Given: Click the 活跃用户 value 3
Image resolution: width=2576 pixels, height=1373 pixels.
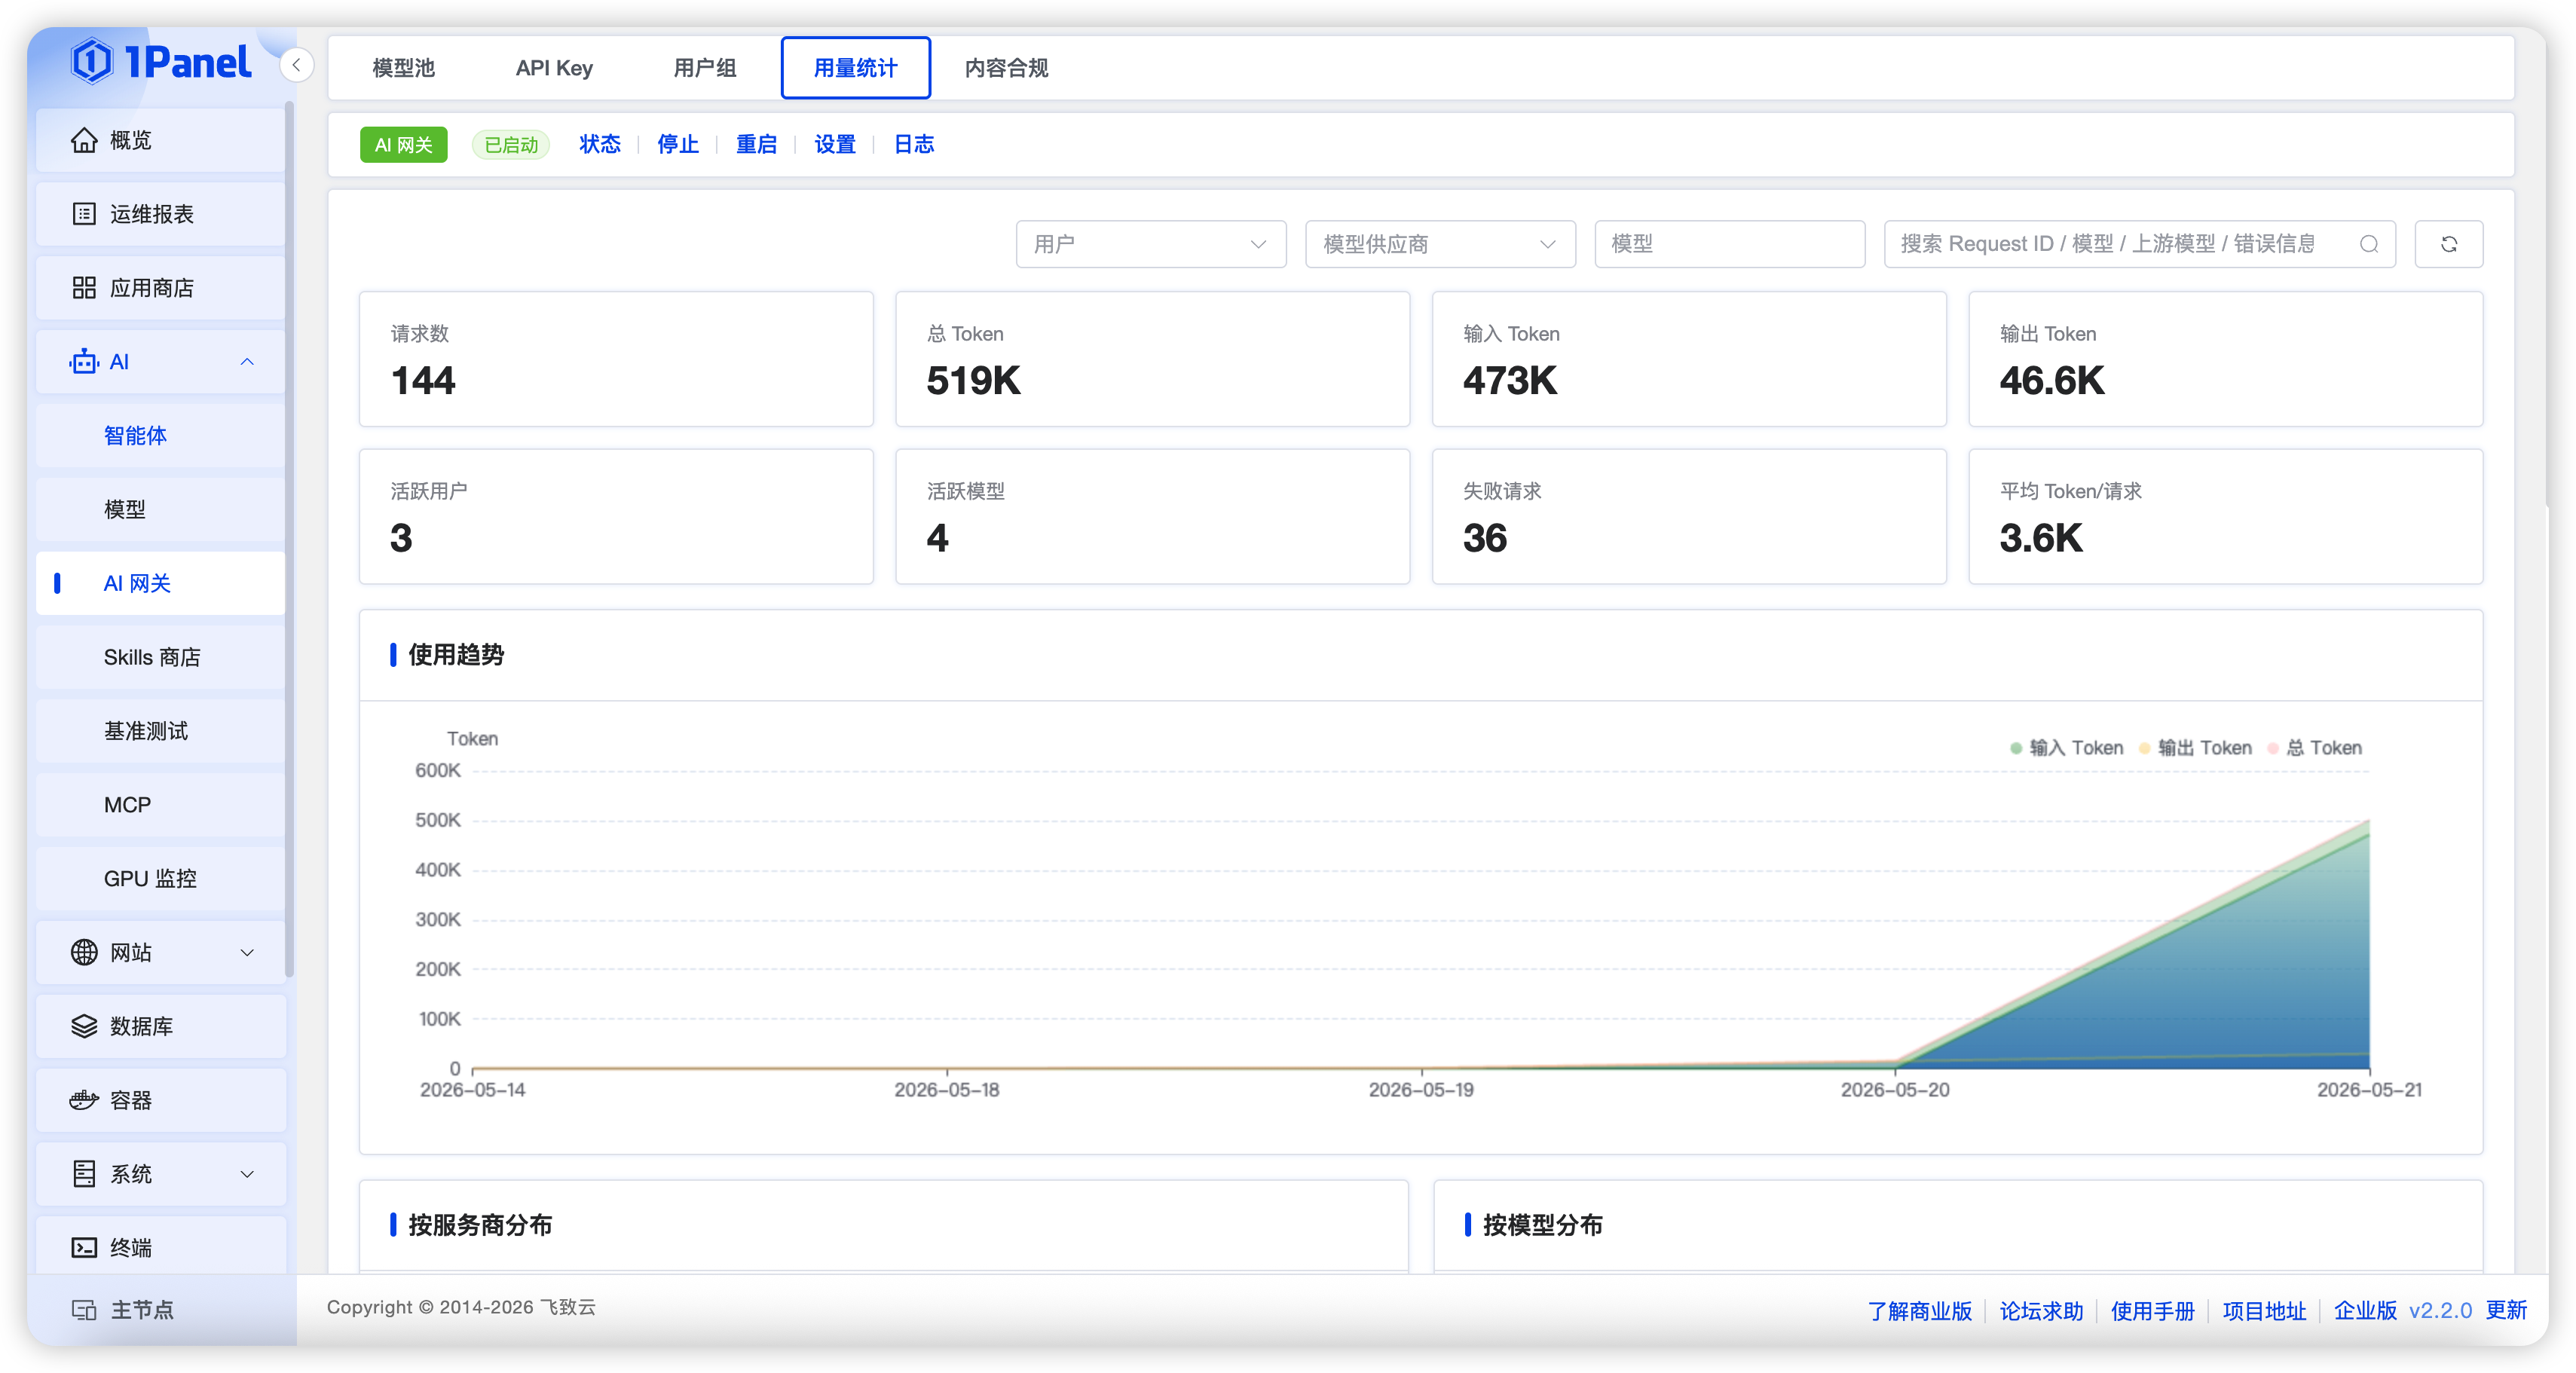Looking at the screenshot, I should [x=401, y=538].
